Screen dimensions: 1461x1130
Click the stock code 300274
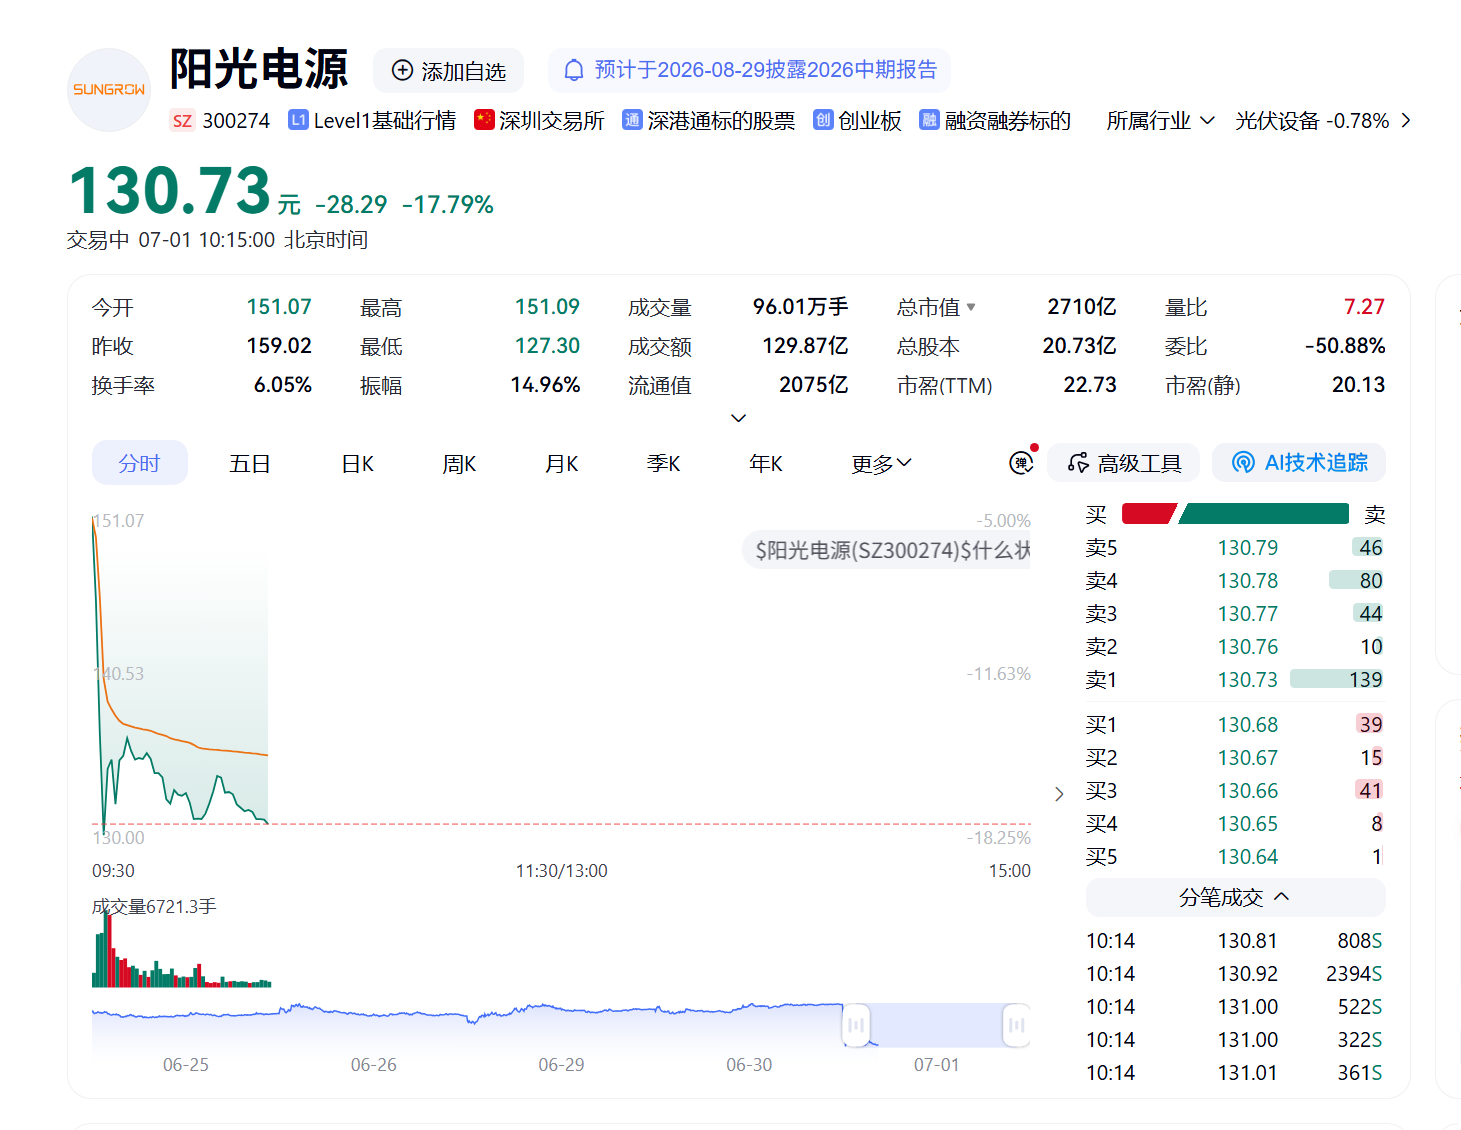pyautogui.click(x=236, y=121)
